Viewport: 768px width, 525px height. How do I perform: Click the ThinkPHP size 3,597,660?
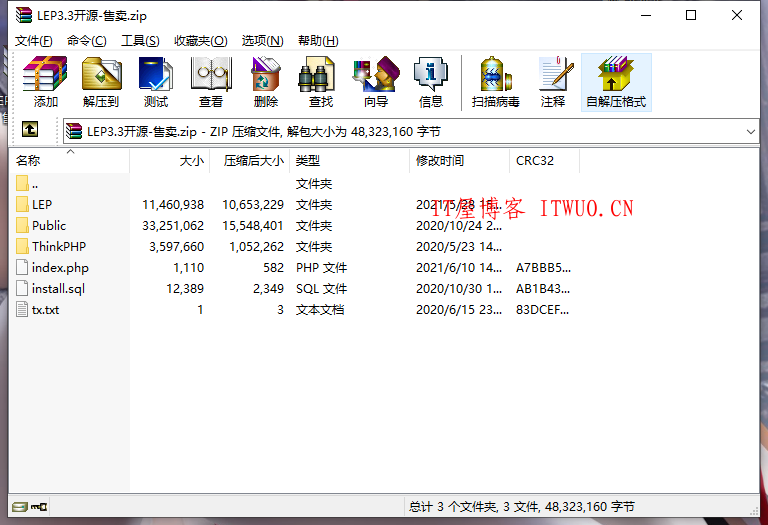(x=176, y=247)
